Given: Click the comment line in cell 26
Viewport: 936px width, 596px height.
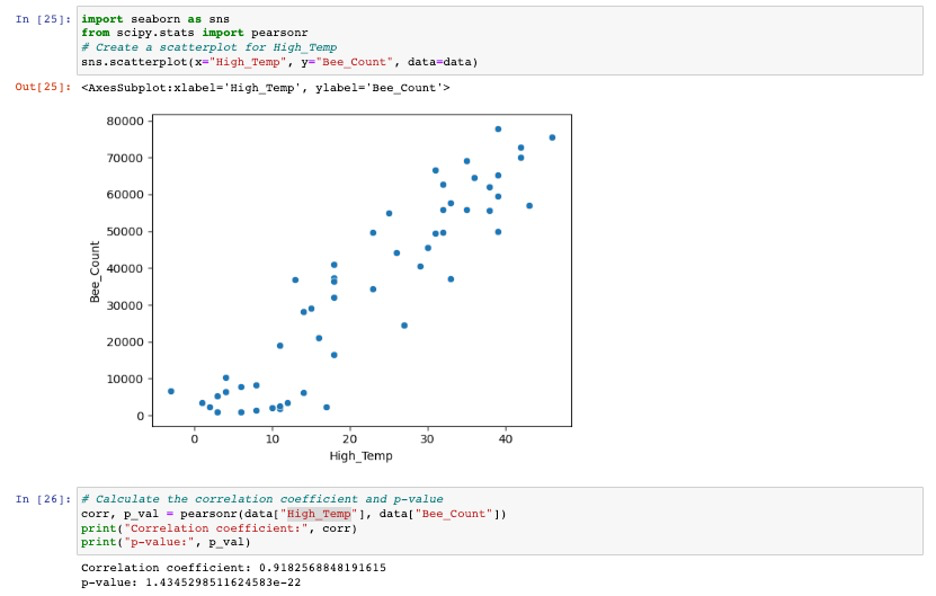Looking at the screenshot, I should [262, 499].
